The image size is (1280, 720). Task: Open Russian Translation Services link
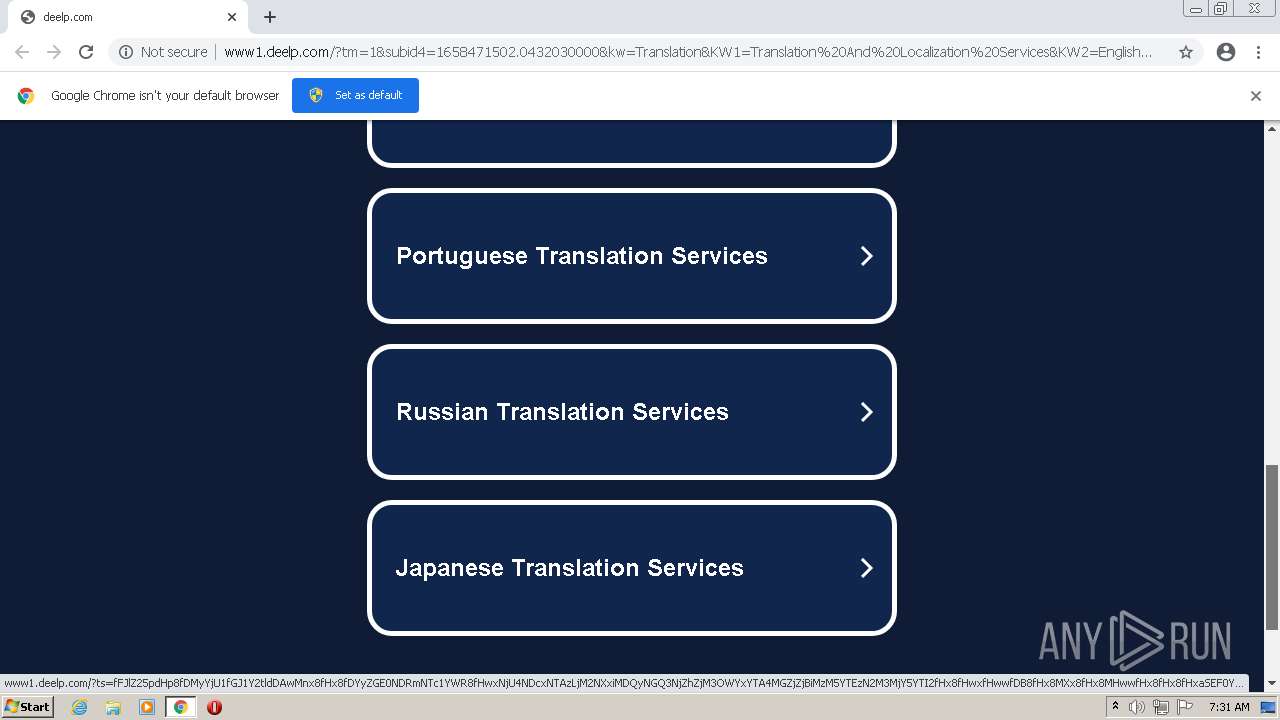632,412
